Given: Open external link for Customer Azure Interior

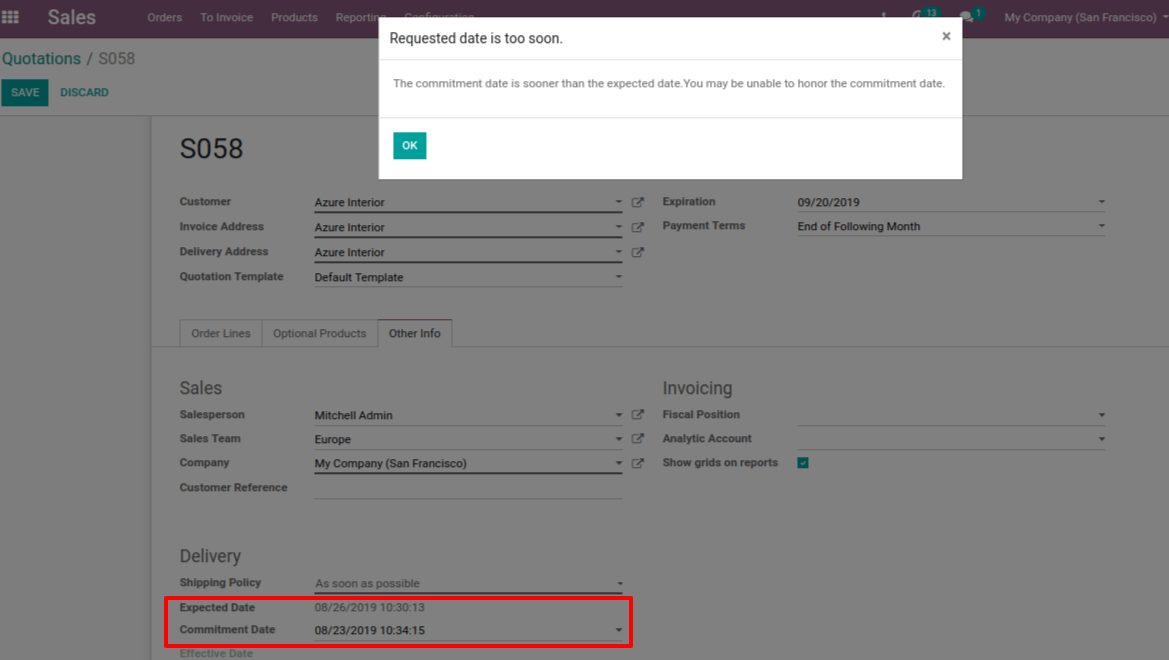Looking at the screenshot, I should pyautogui.click(x=637, y=202).
